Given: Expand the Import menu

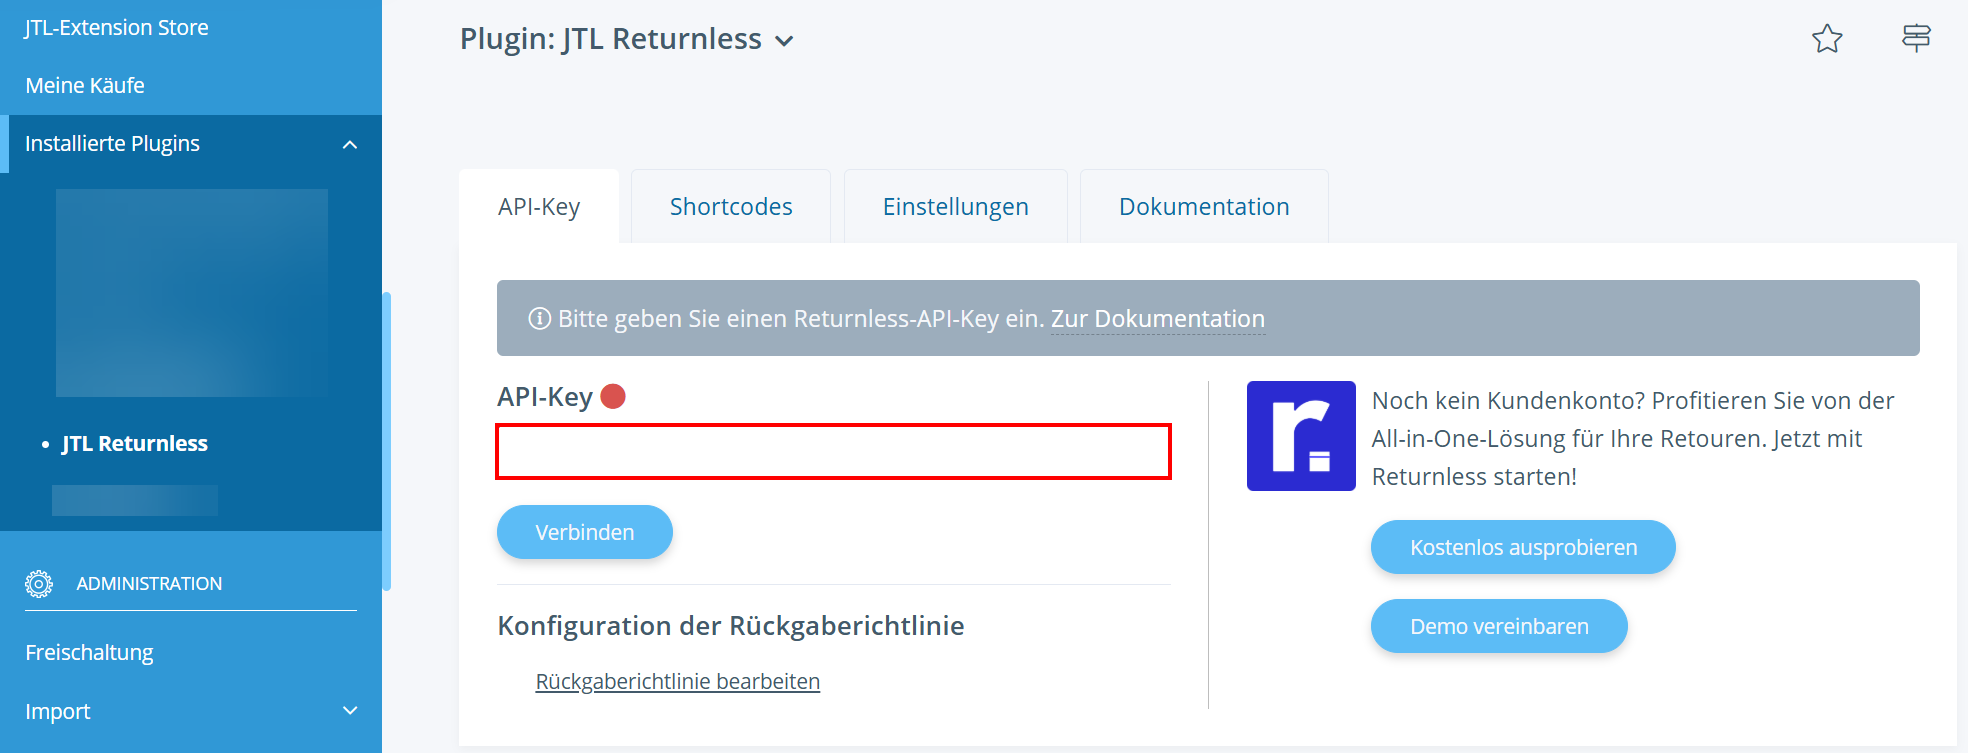Looking at the screenshot, I should click(x=350, y=711).
